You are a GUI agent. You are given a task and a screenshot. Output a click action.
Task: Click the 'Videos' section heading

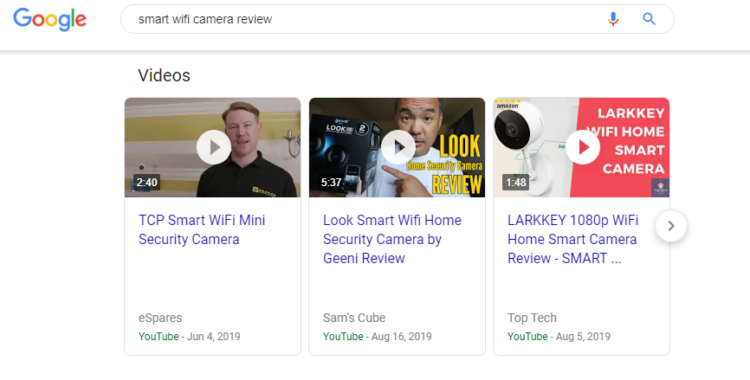point(164,76)
